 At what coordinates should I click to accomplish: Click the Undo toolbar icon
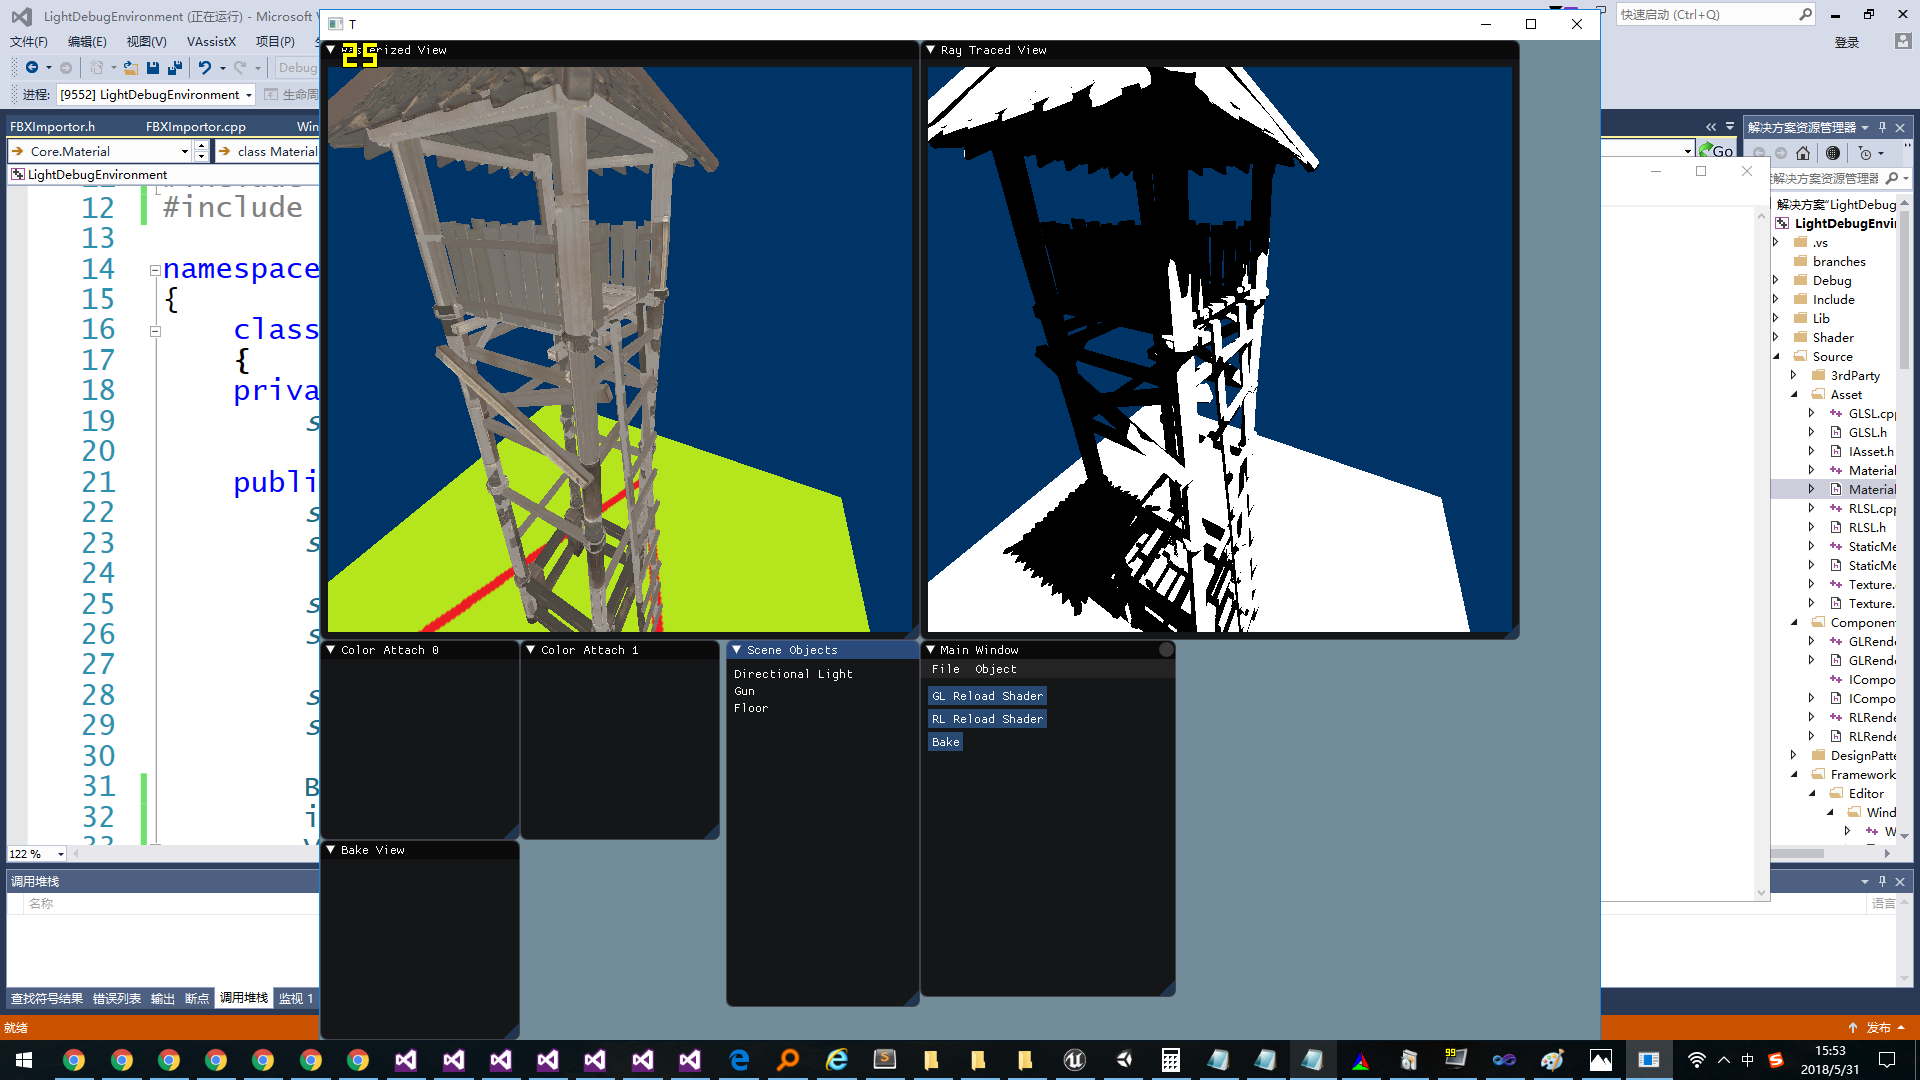204,68
